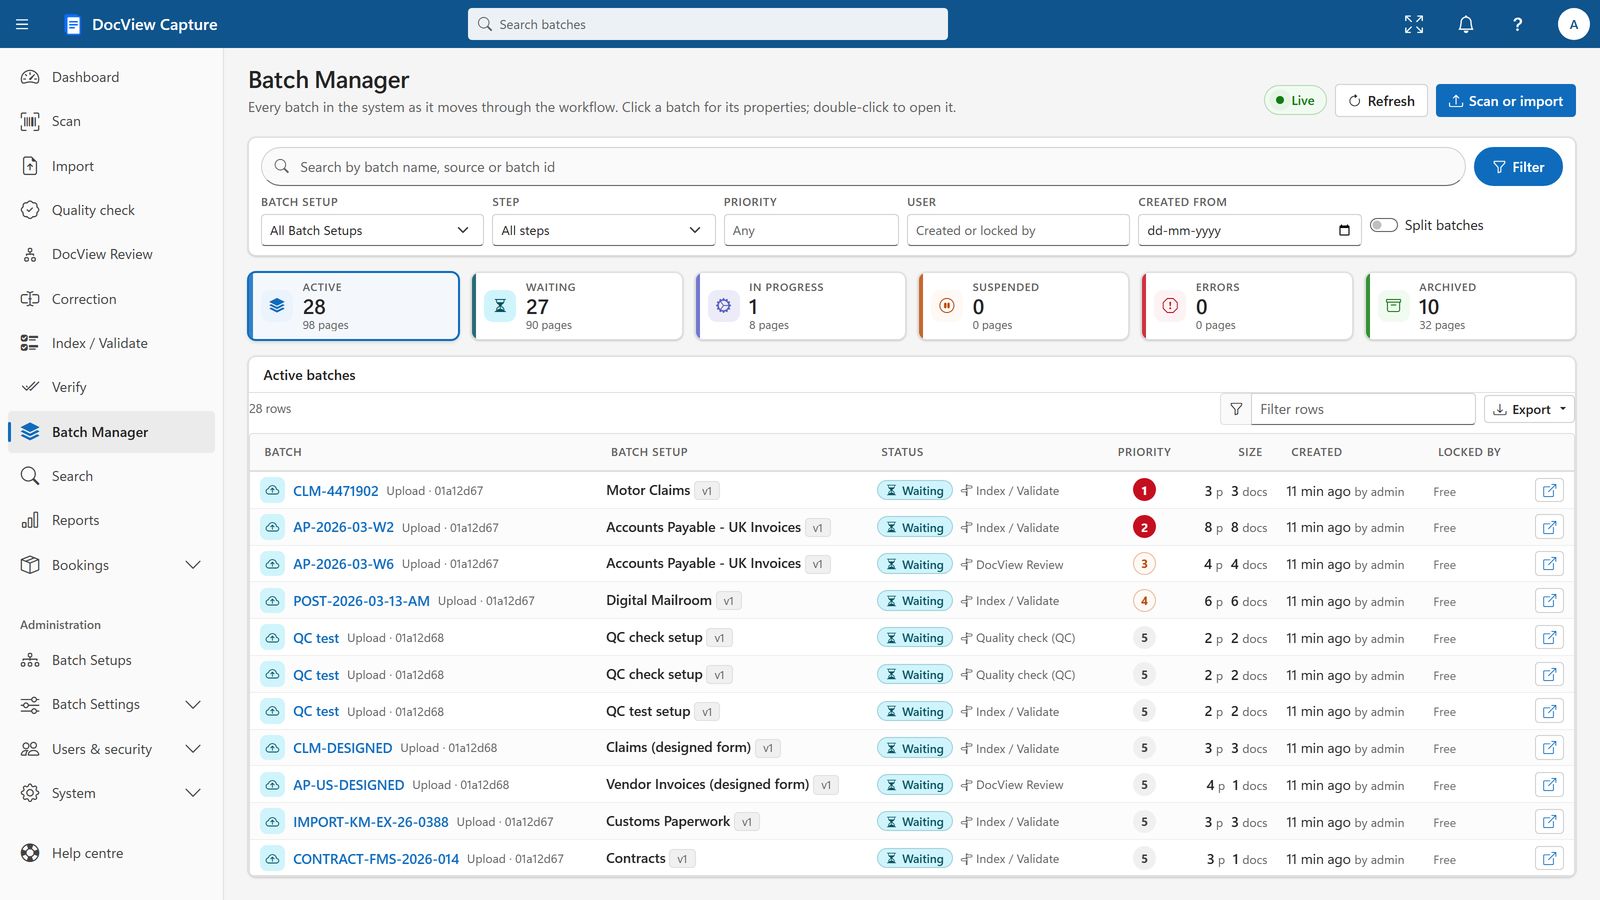The width and height of the screenshot is (1600, 900).
Task: Toggle the Split batches switch
Action: pyautogui.click(x=1384, y=225)
